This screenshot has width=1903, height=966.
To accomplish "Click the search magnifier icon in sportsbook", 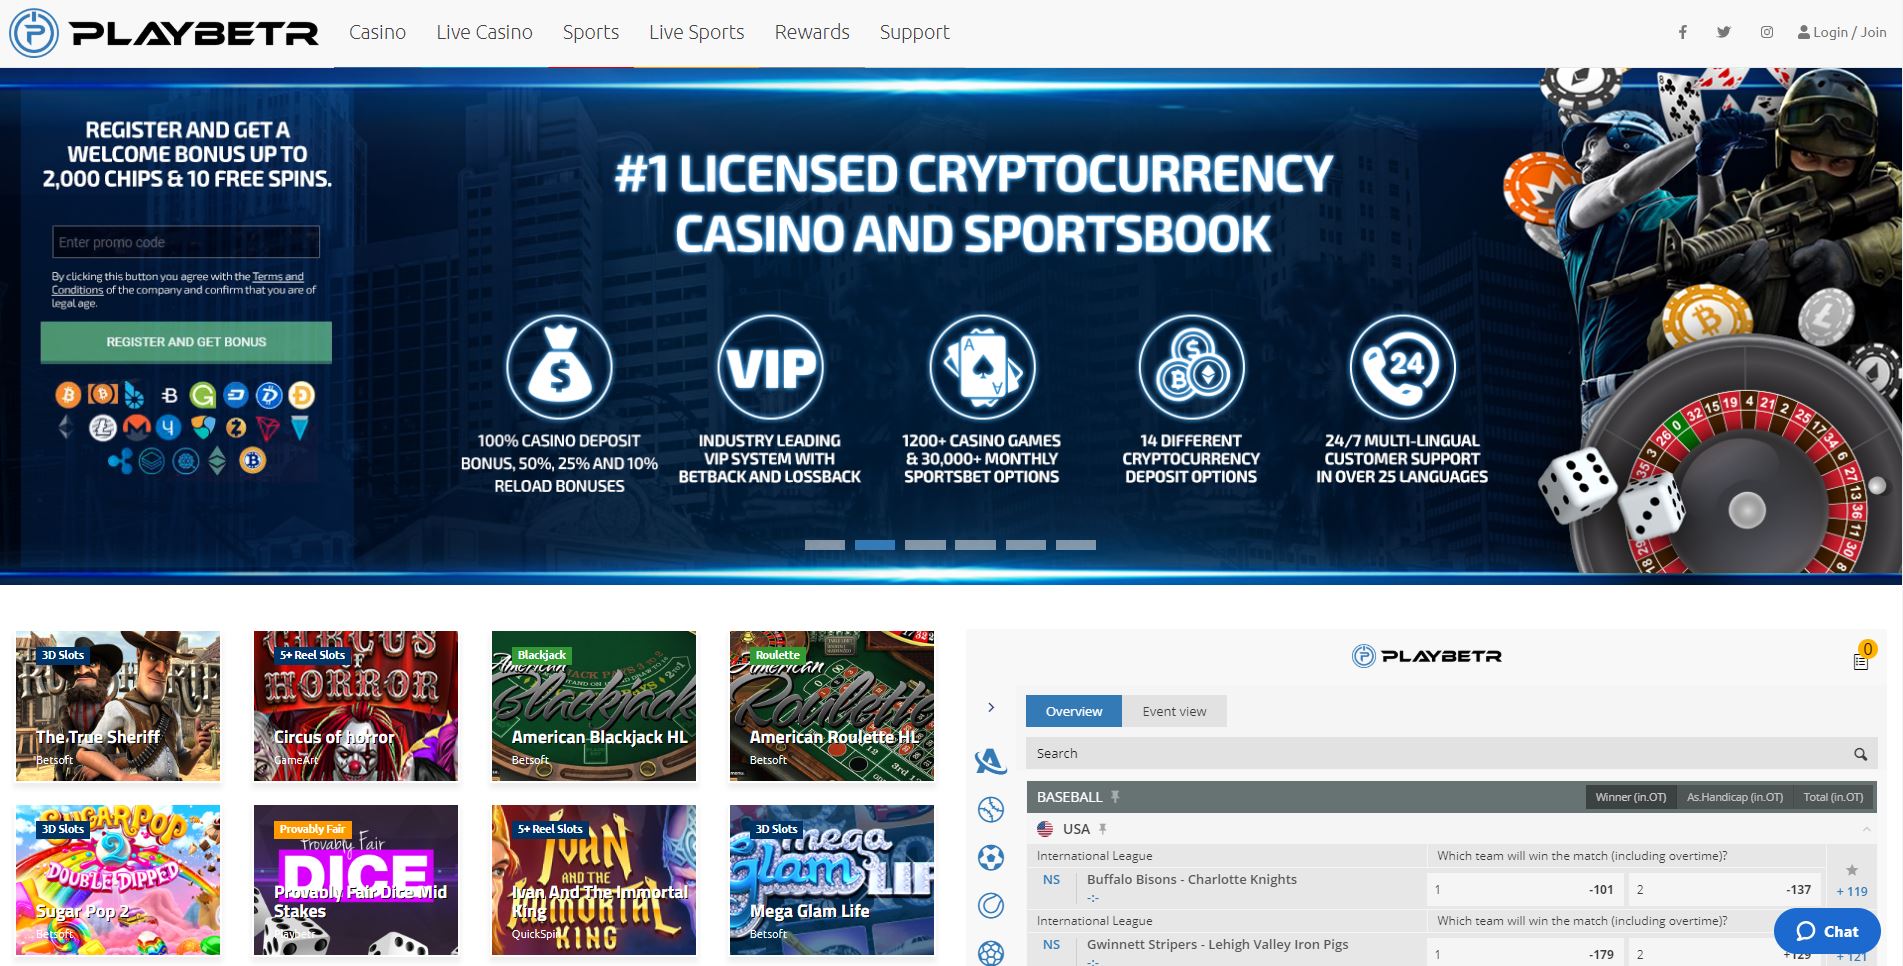I will click(1860, 754).
